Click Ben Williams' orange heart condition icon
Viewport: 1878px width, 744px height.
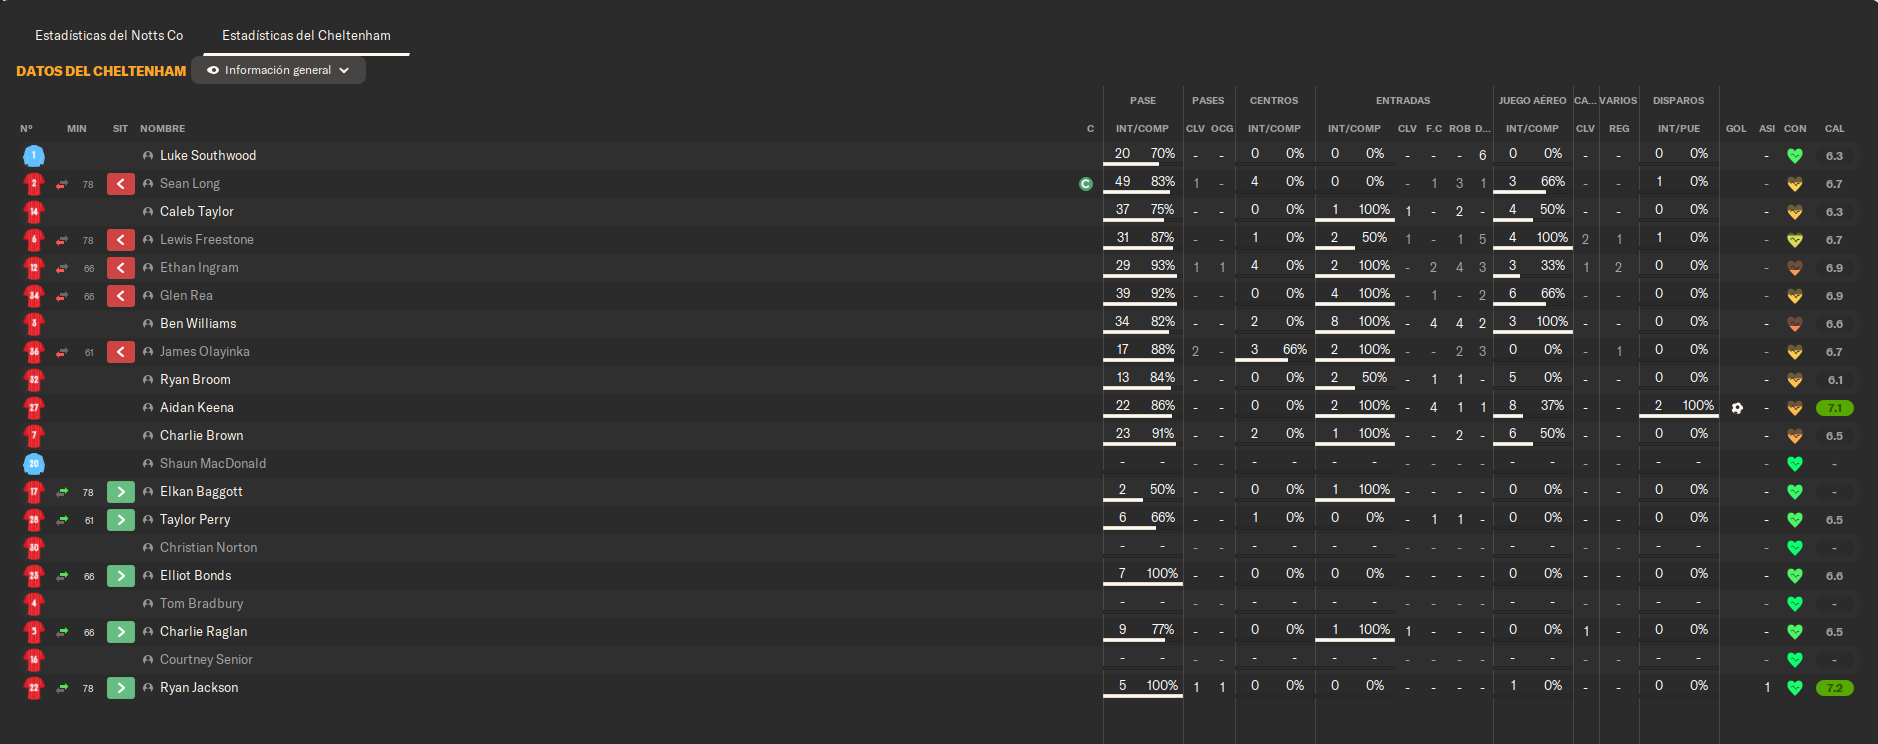[x=1795, y=324]
